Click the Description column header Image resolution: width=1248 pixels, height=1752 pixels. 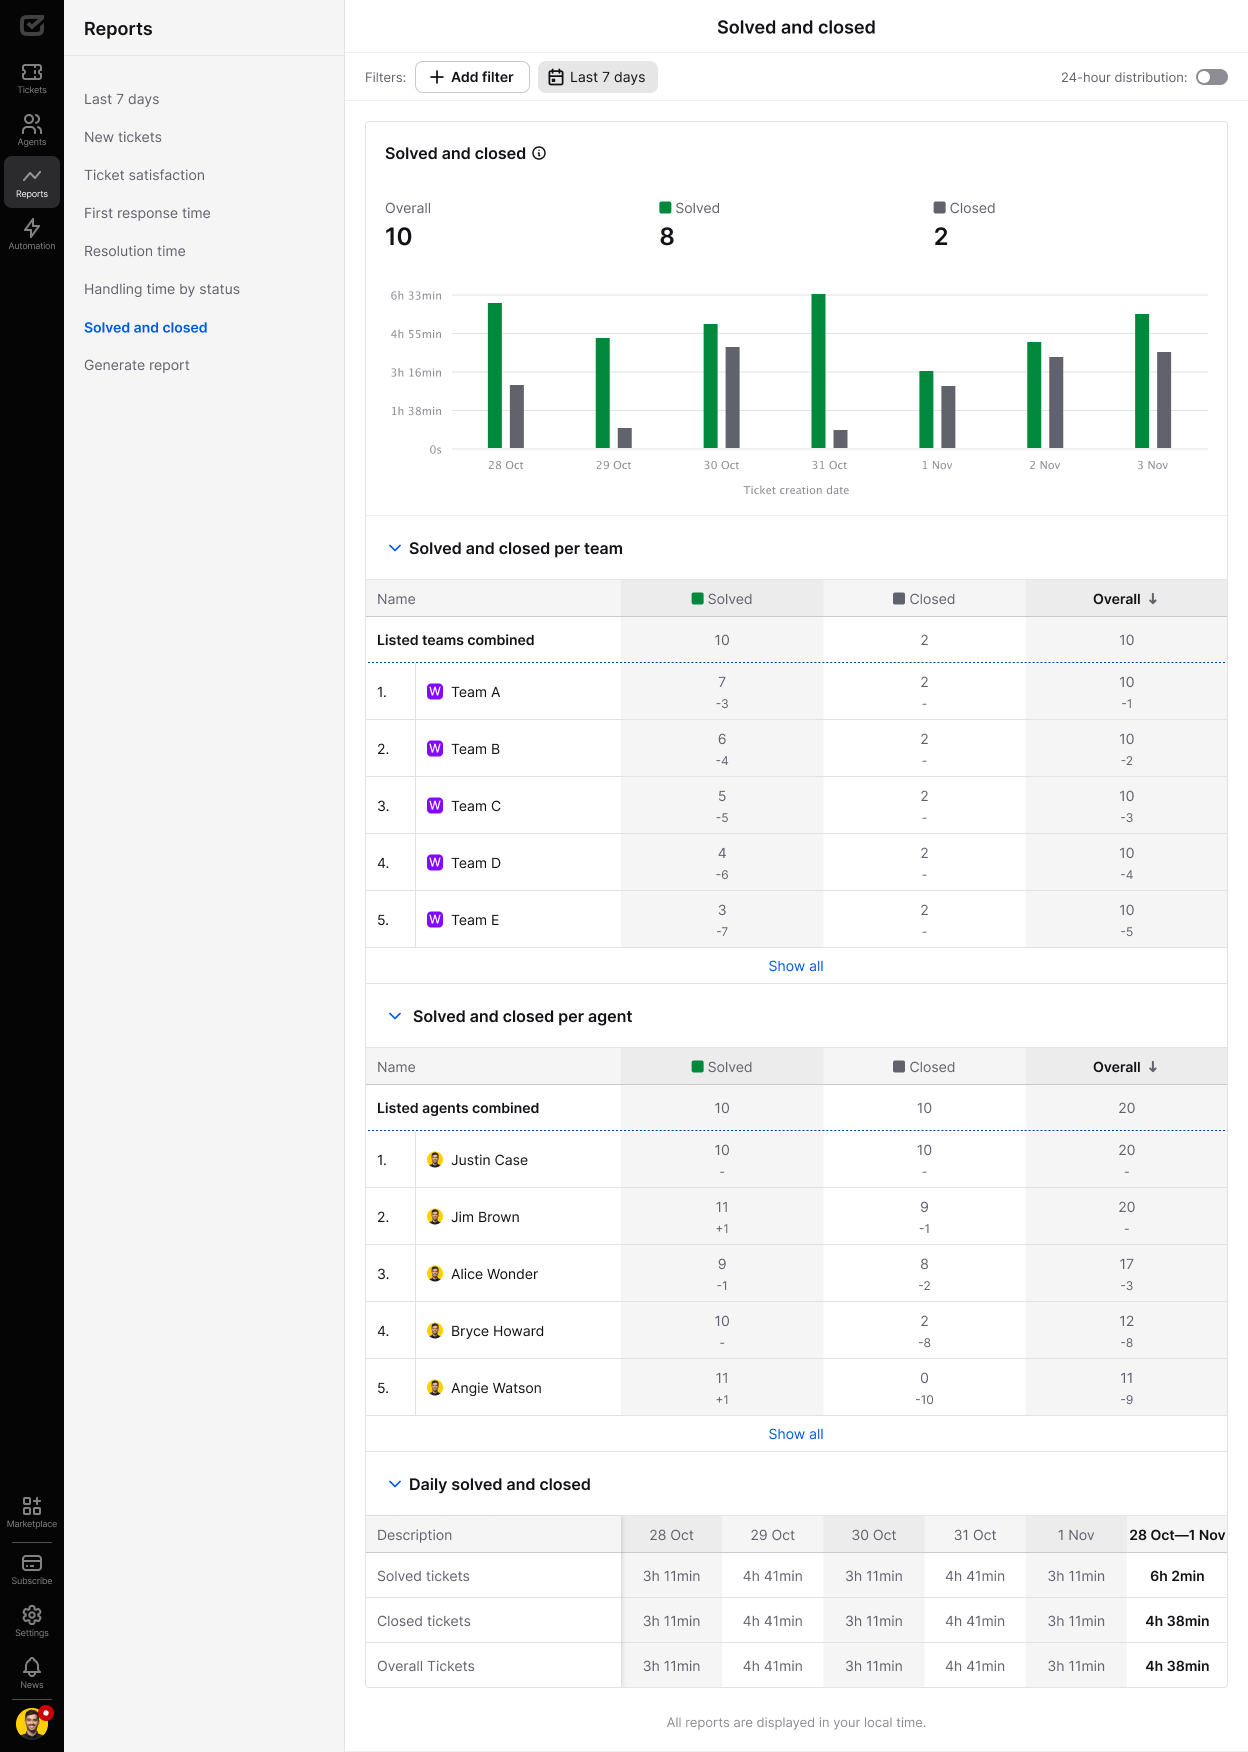(414, 1535)
